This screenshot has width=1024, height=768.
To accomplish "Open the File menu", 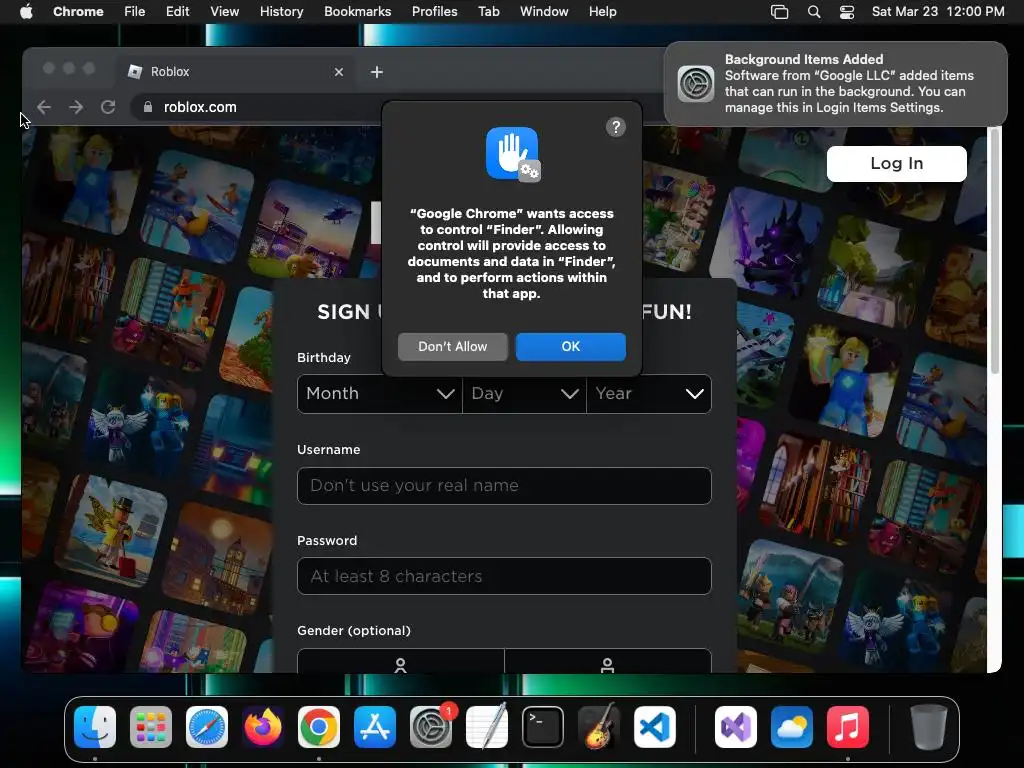I will pyautogui.click(x=135, y=12).
